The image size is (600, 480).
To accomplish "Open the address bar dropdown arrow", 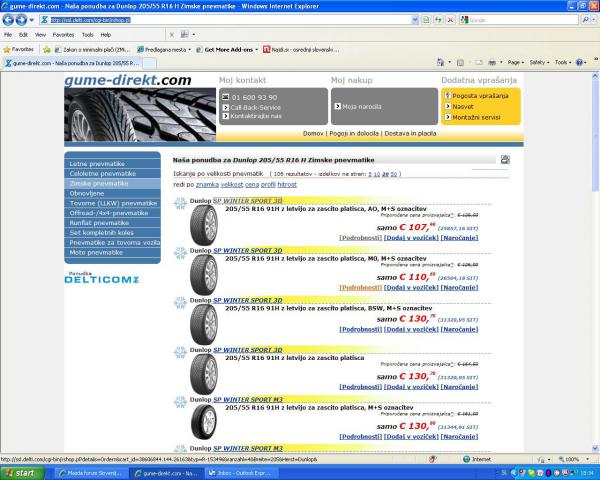I will 415,20.
